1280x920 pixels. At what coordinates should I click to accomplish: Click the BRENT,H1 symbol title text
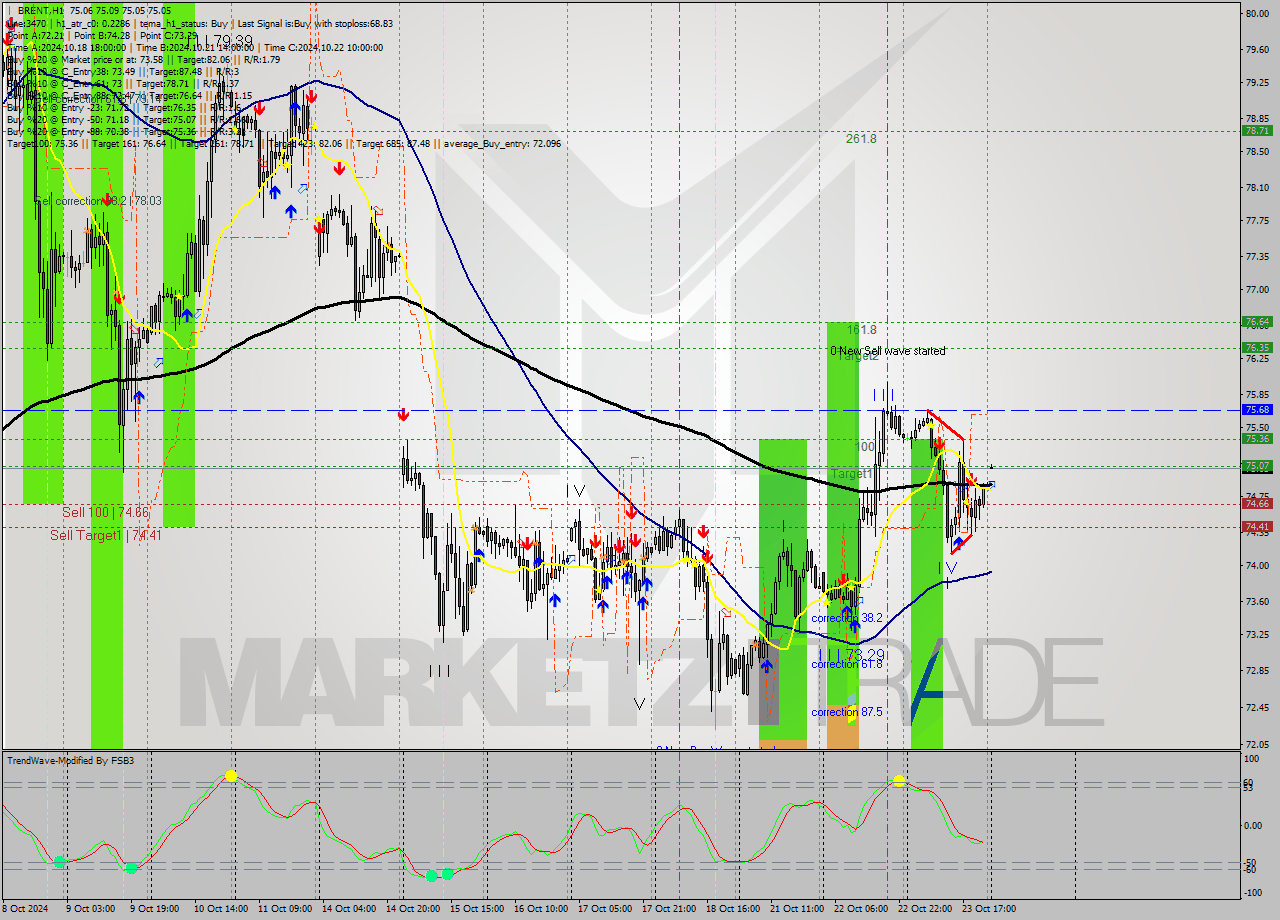point(43,9)
